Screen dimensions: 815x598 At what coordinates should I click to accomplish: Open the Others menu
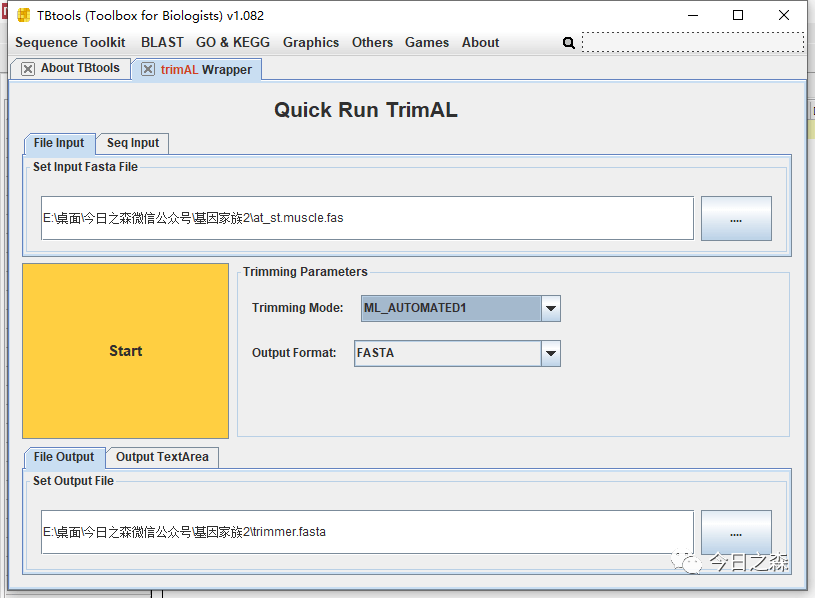point(372,43)
